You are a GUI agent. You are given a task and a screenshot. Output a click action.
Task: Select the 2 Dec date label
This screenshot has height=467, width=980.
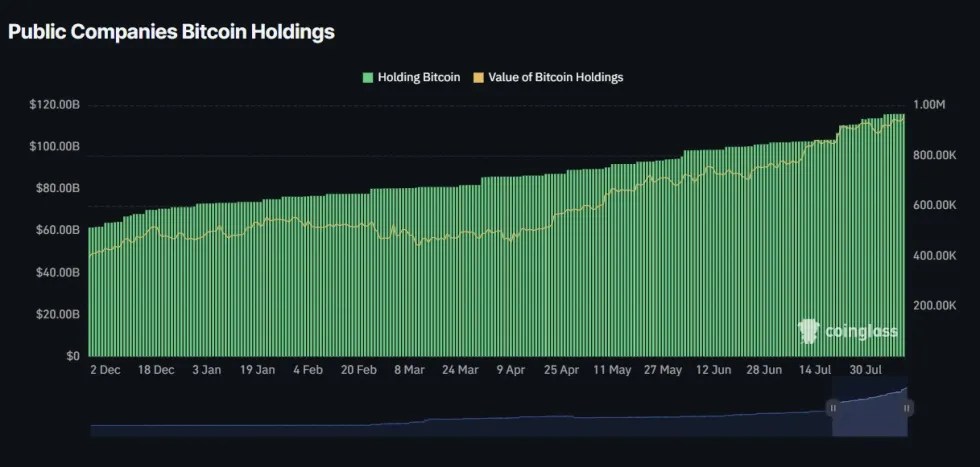coord(105,370)
